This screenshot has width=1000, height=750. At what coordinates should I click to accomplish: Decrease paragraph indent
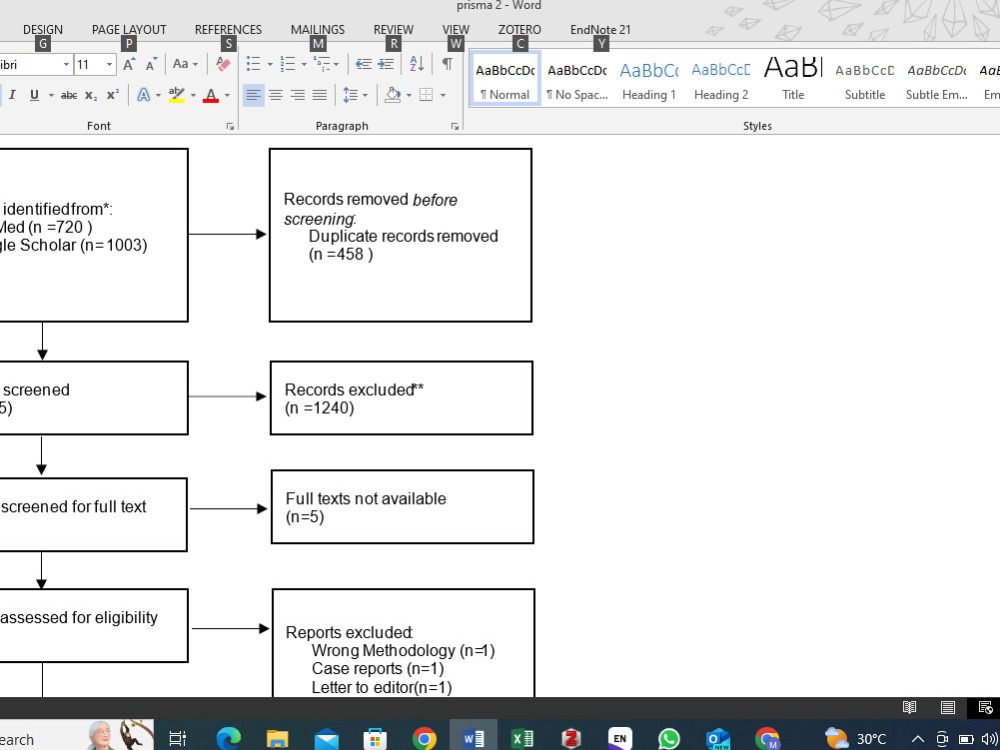point(364,64)
